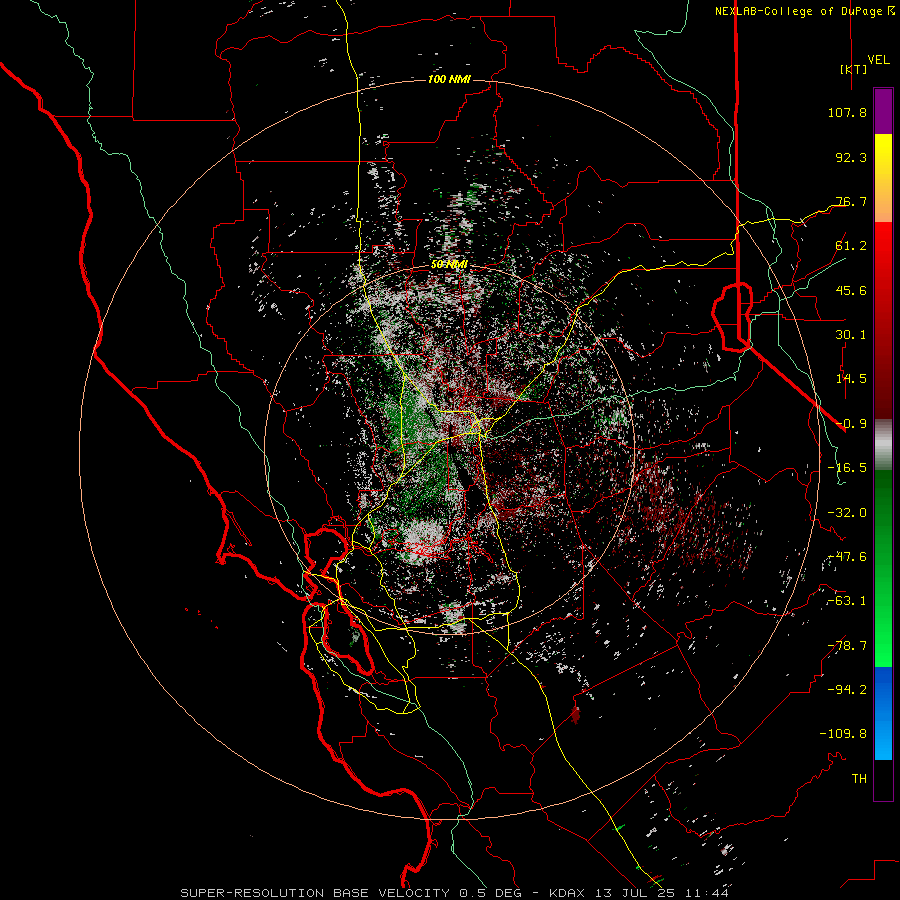Click the 30.1 velocity scale value

(x=851, y=335)
